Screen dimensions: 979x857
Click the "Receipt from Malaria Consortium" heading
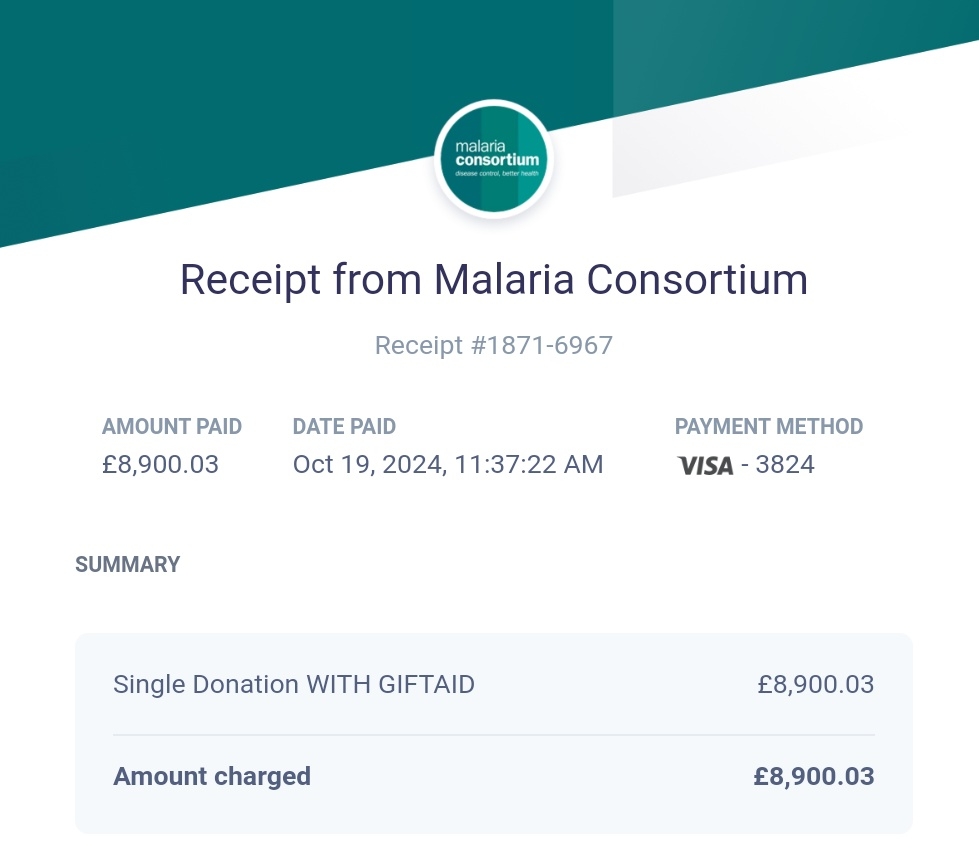[494, 279]
